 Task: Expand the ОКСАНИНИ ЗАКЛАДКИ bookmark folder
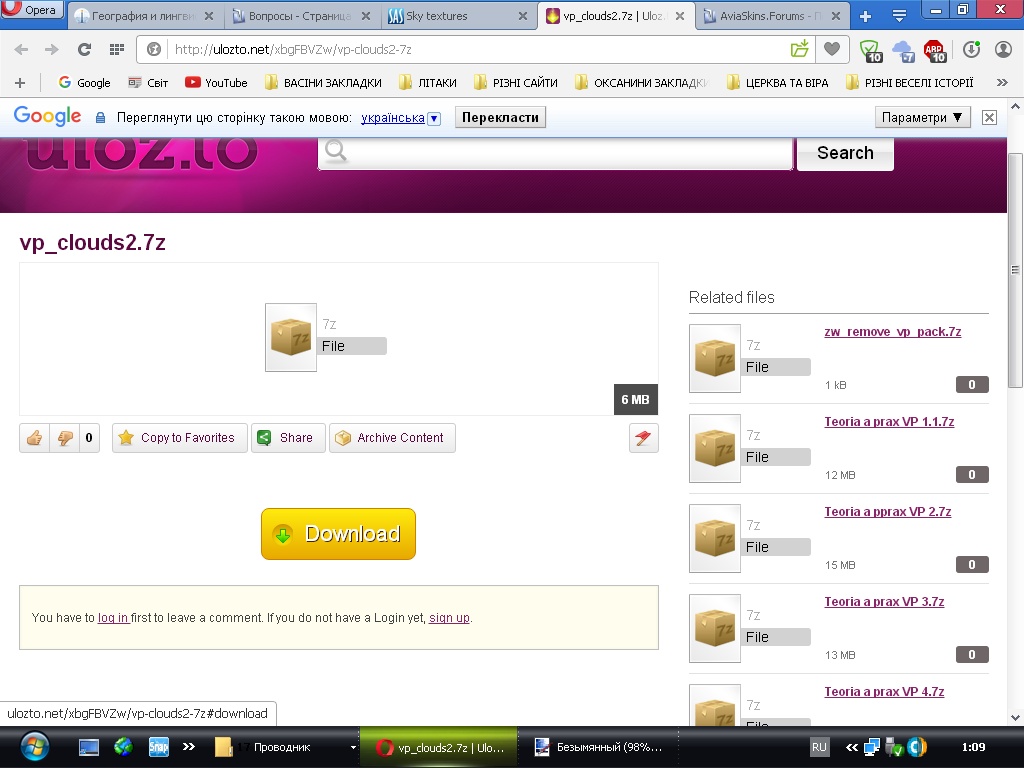[x=641, y=83]
